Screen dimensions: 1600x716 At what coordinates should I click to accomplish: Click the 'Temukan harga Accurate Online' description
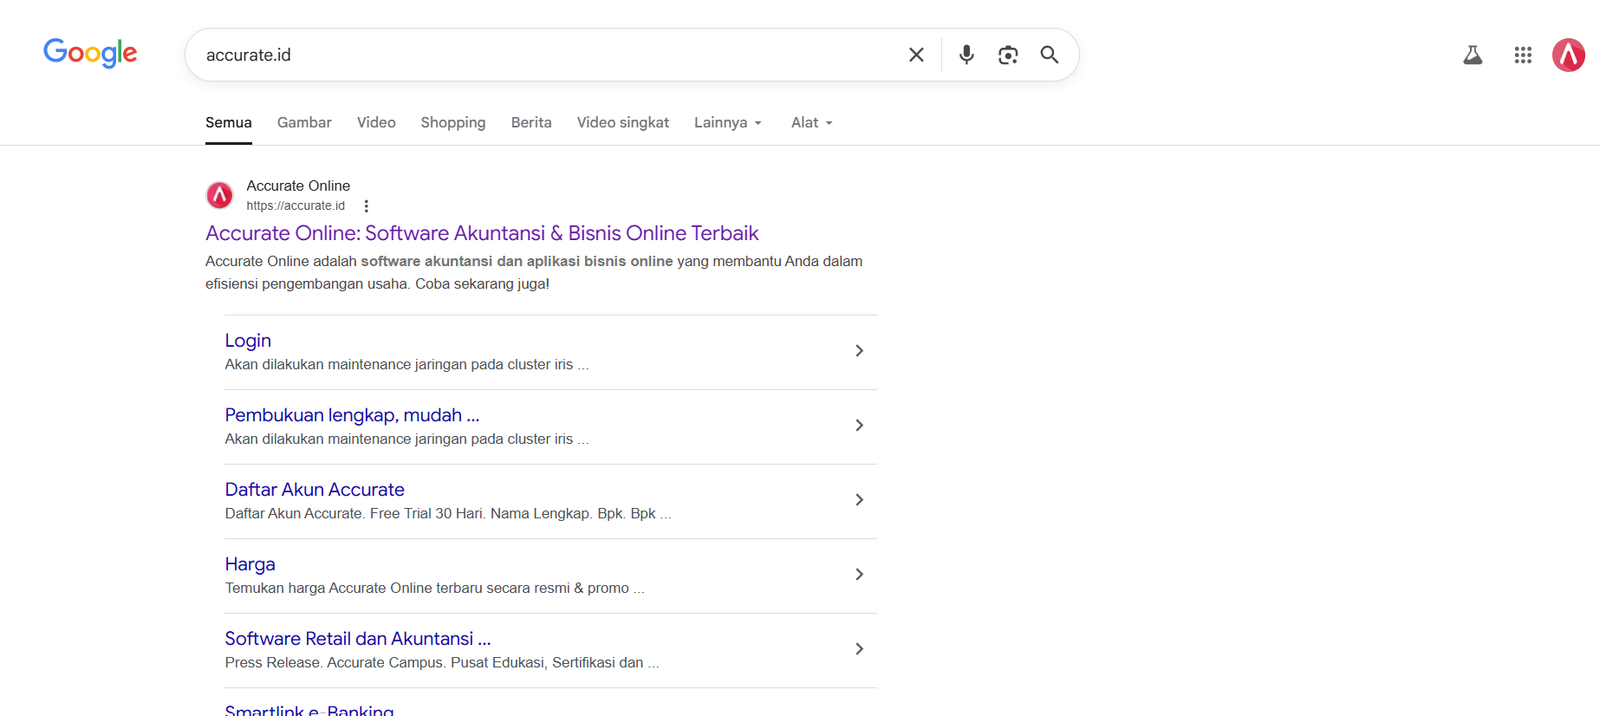435,588
